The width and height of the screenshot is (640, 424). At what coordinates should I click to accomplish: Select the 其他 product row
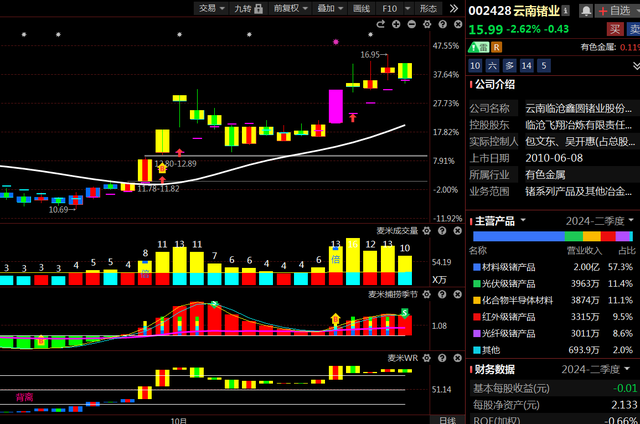(553, 350)
